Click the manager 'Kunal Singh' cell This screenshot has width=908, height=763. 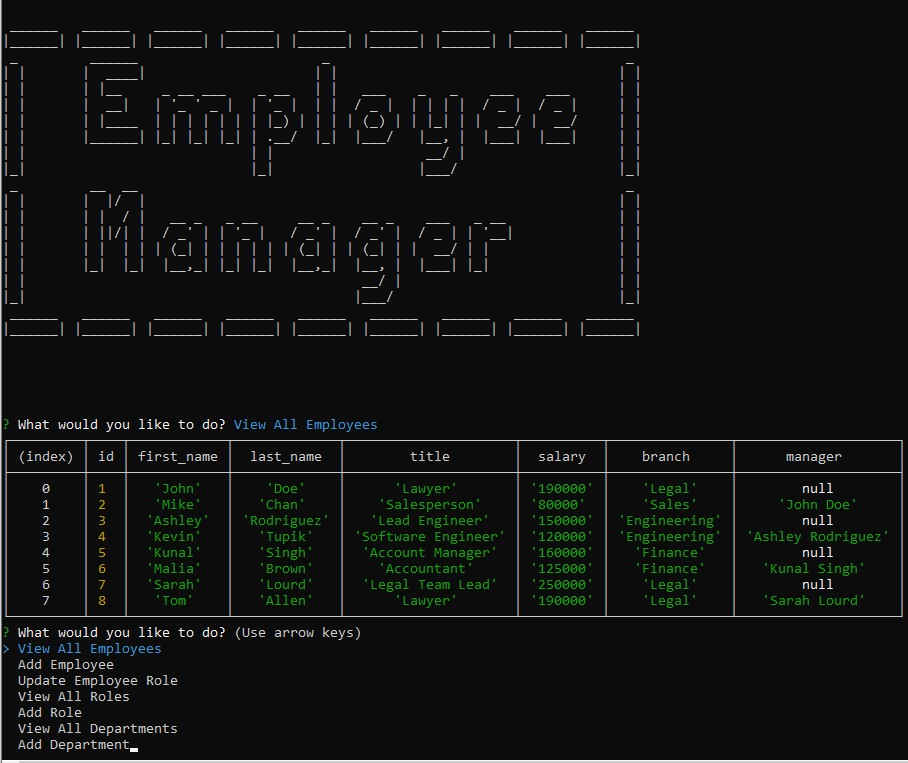(x=814, y=569)
